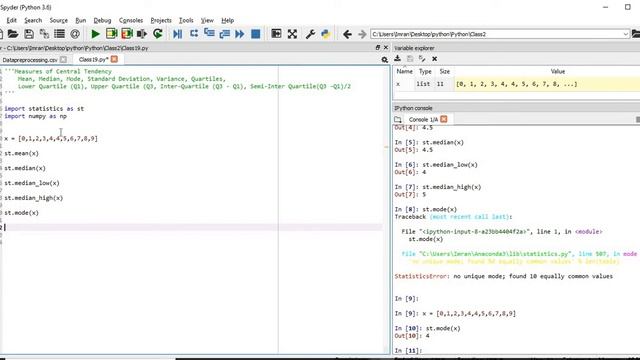The width and height of the screenshot is (640, 360).
Task: Click the @ symbol finder icon
Action: (75, 34)
